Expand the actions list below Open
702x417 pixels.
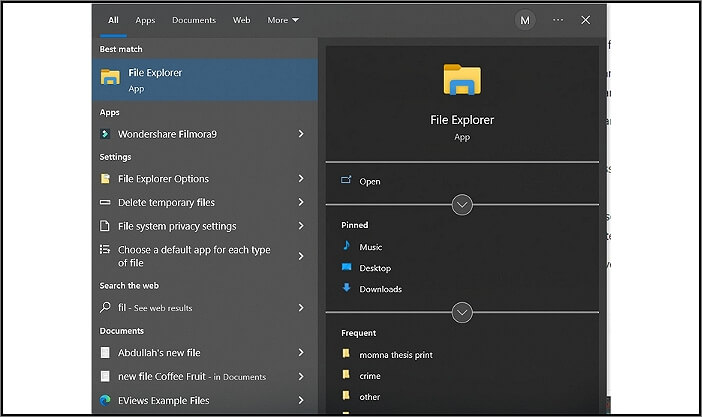point(462,204)
